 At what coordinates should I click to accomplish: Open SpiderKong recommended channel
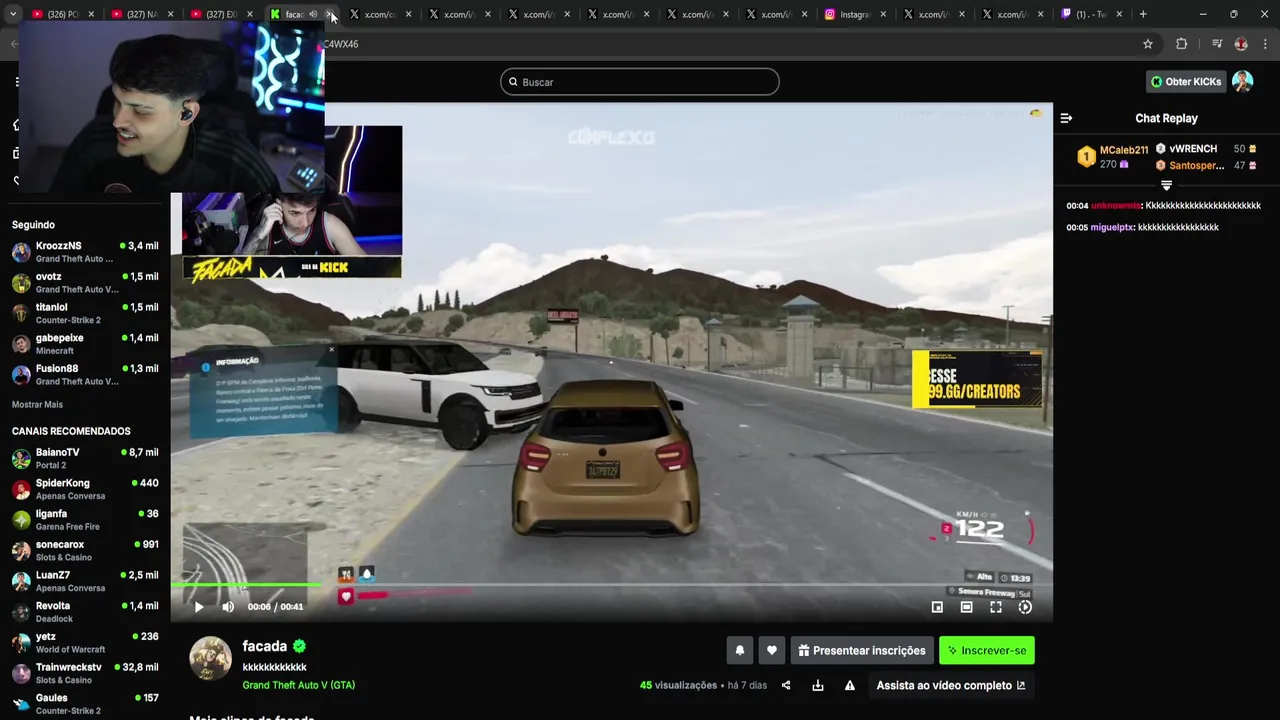(85, 489)
